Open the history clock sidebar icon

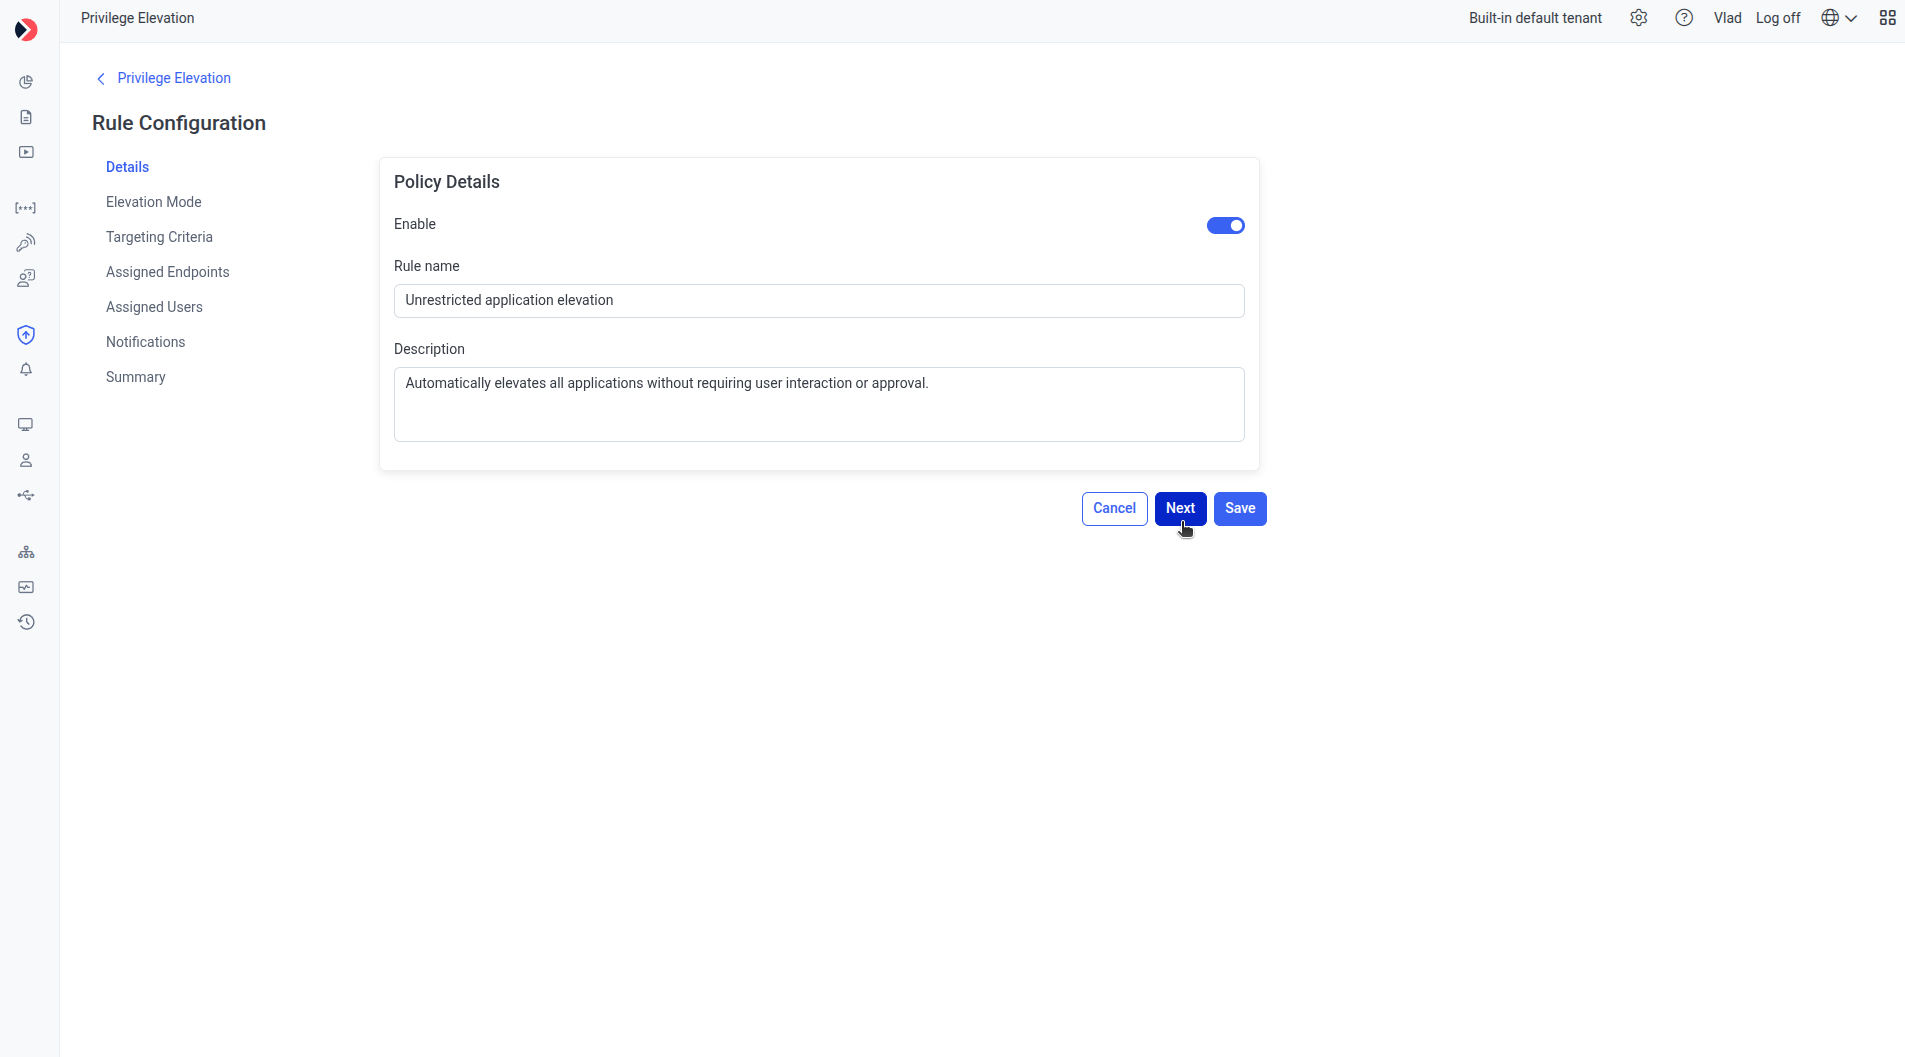[26, 622]
